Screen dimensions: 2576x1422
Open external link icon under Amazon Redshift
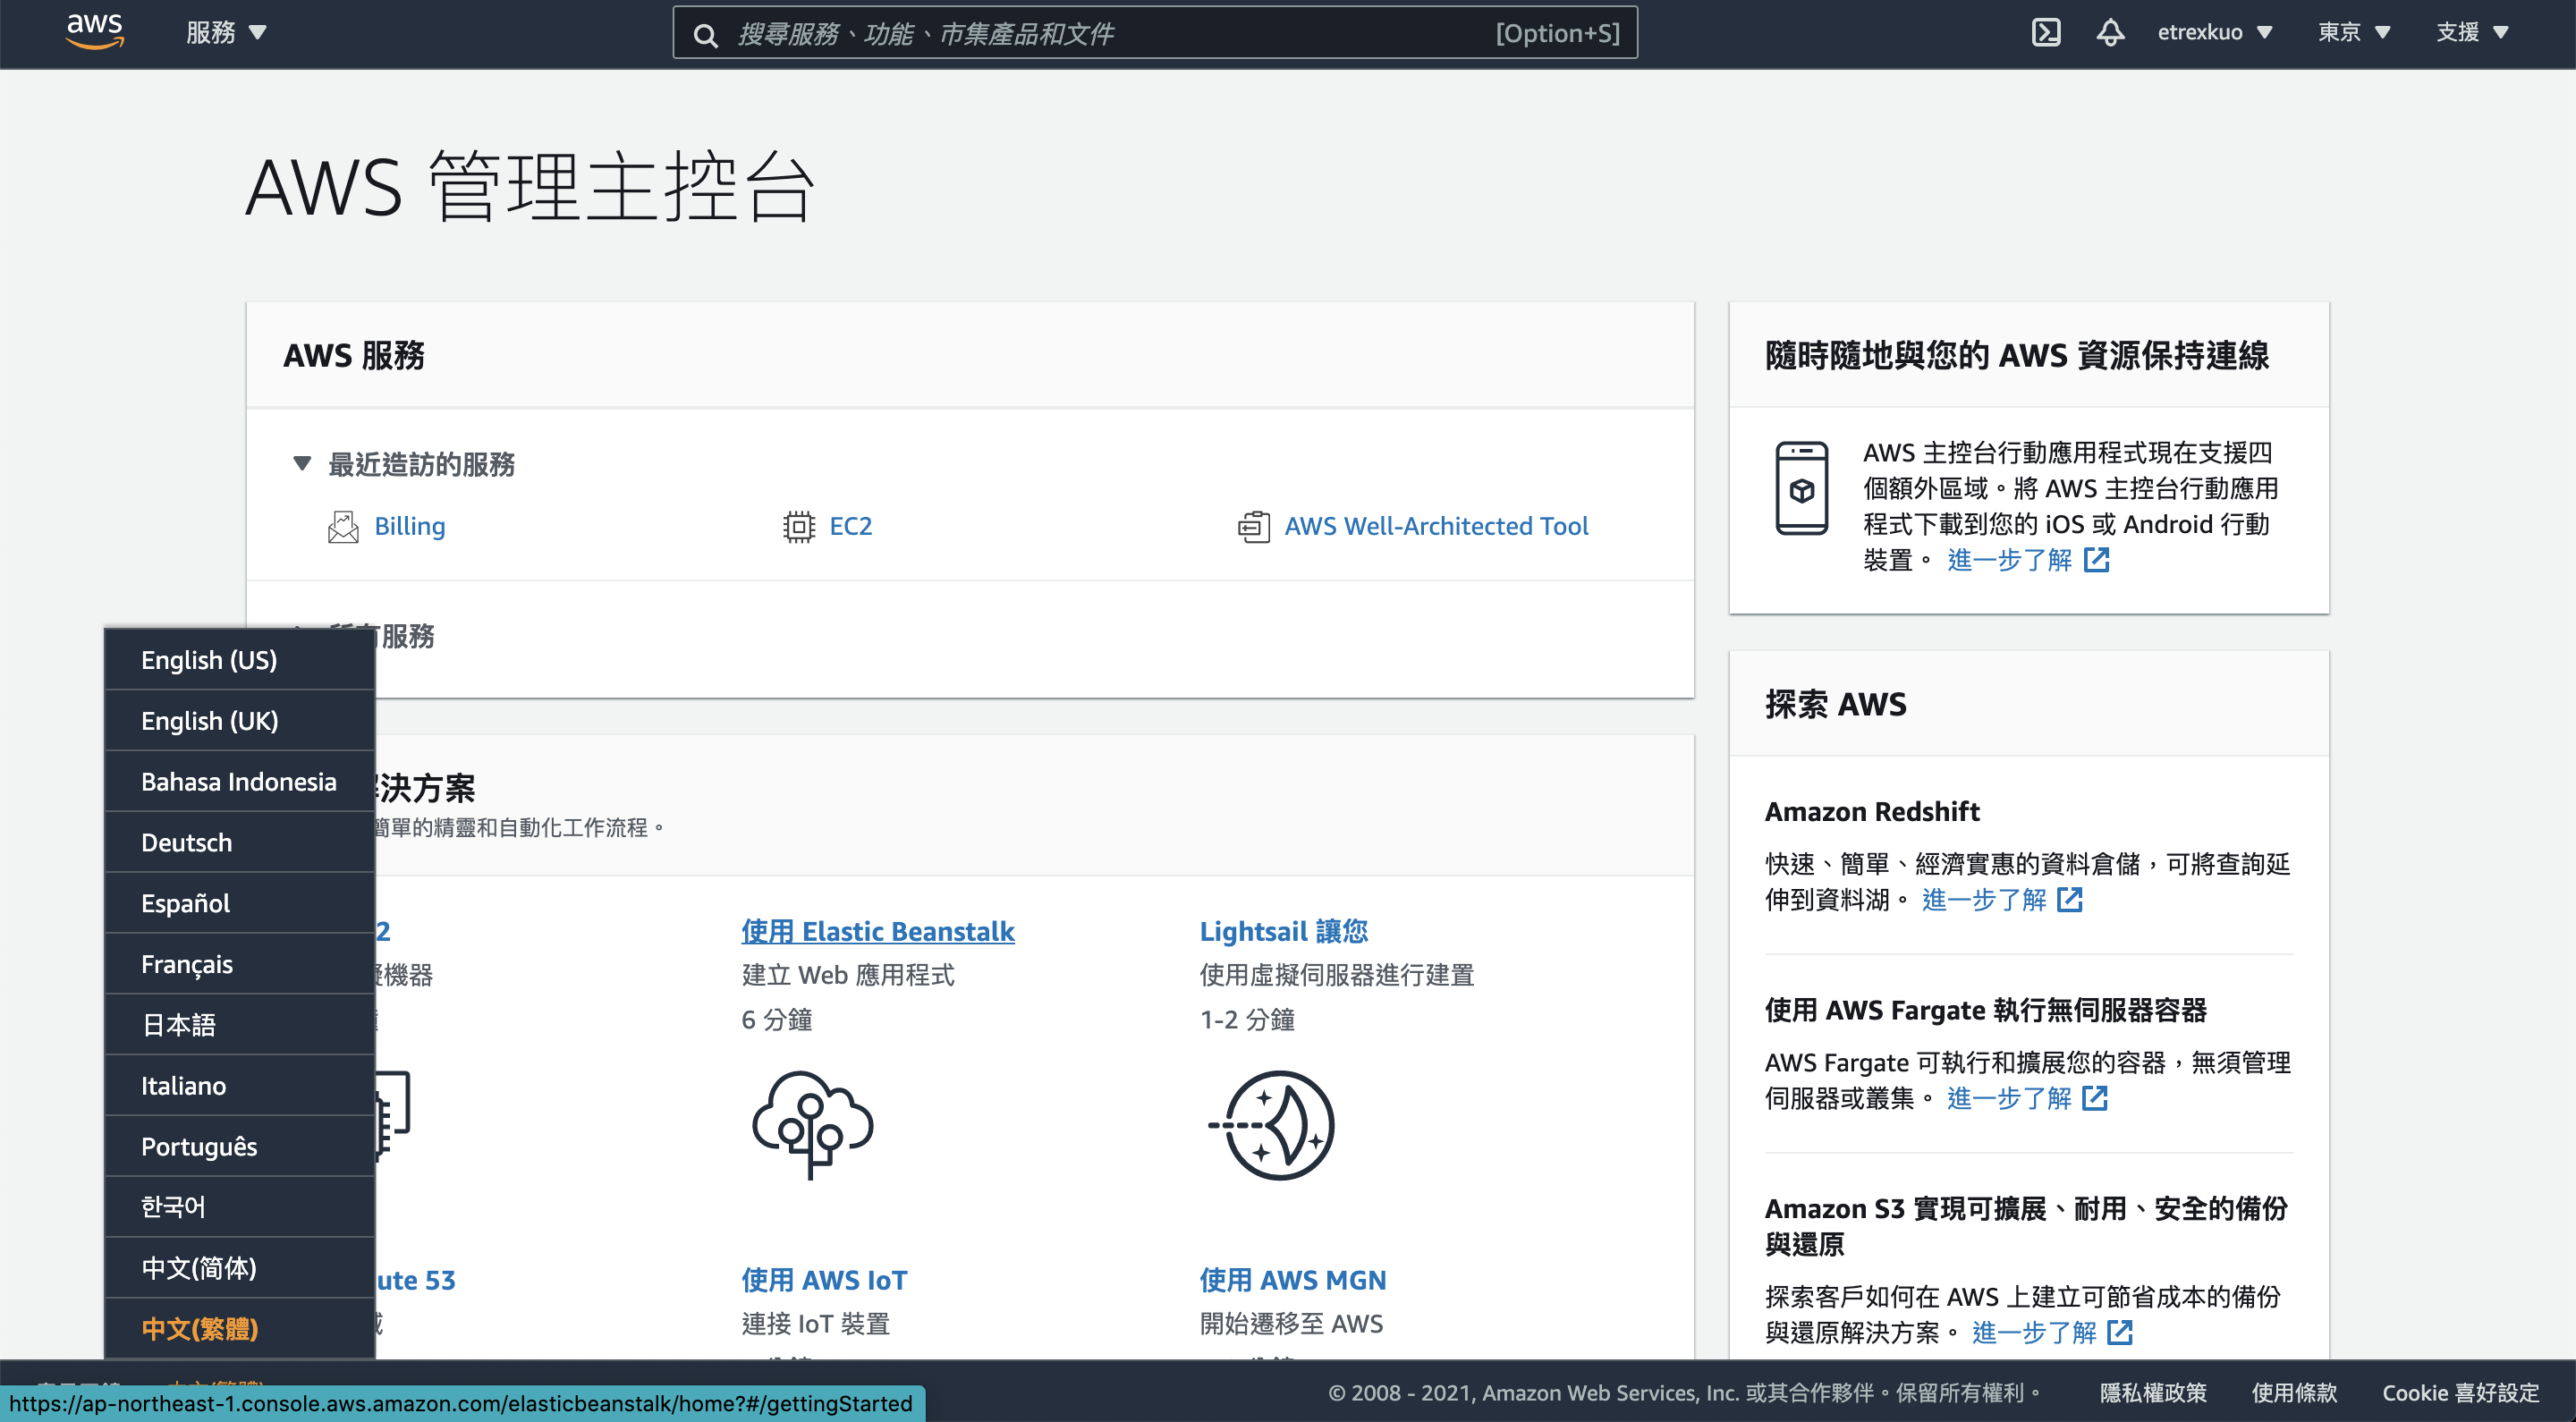pyautogui.click(x=2069, y=900)
